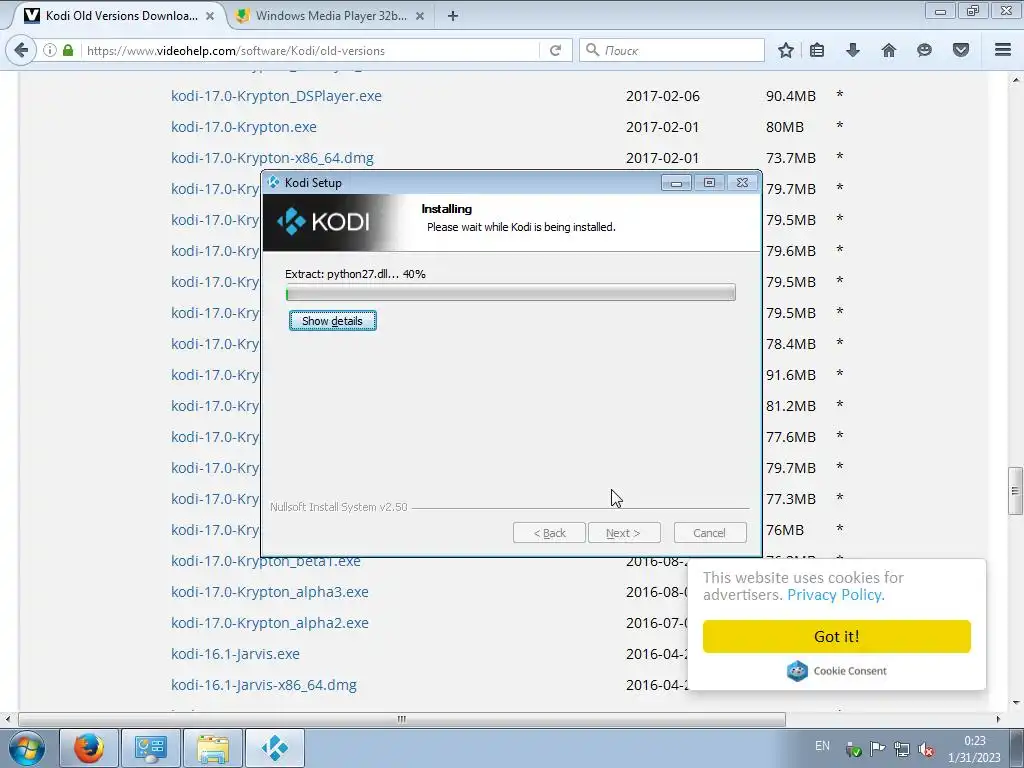Click the URL address bar
This screenshot has height=768, width=1024.
[312, 50]
